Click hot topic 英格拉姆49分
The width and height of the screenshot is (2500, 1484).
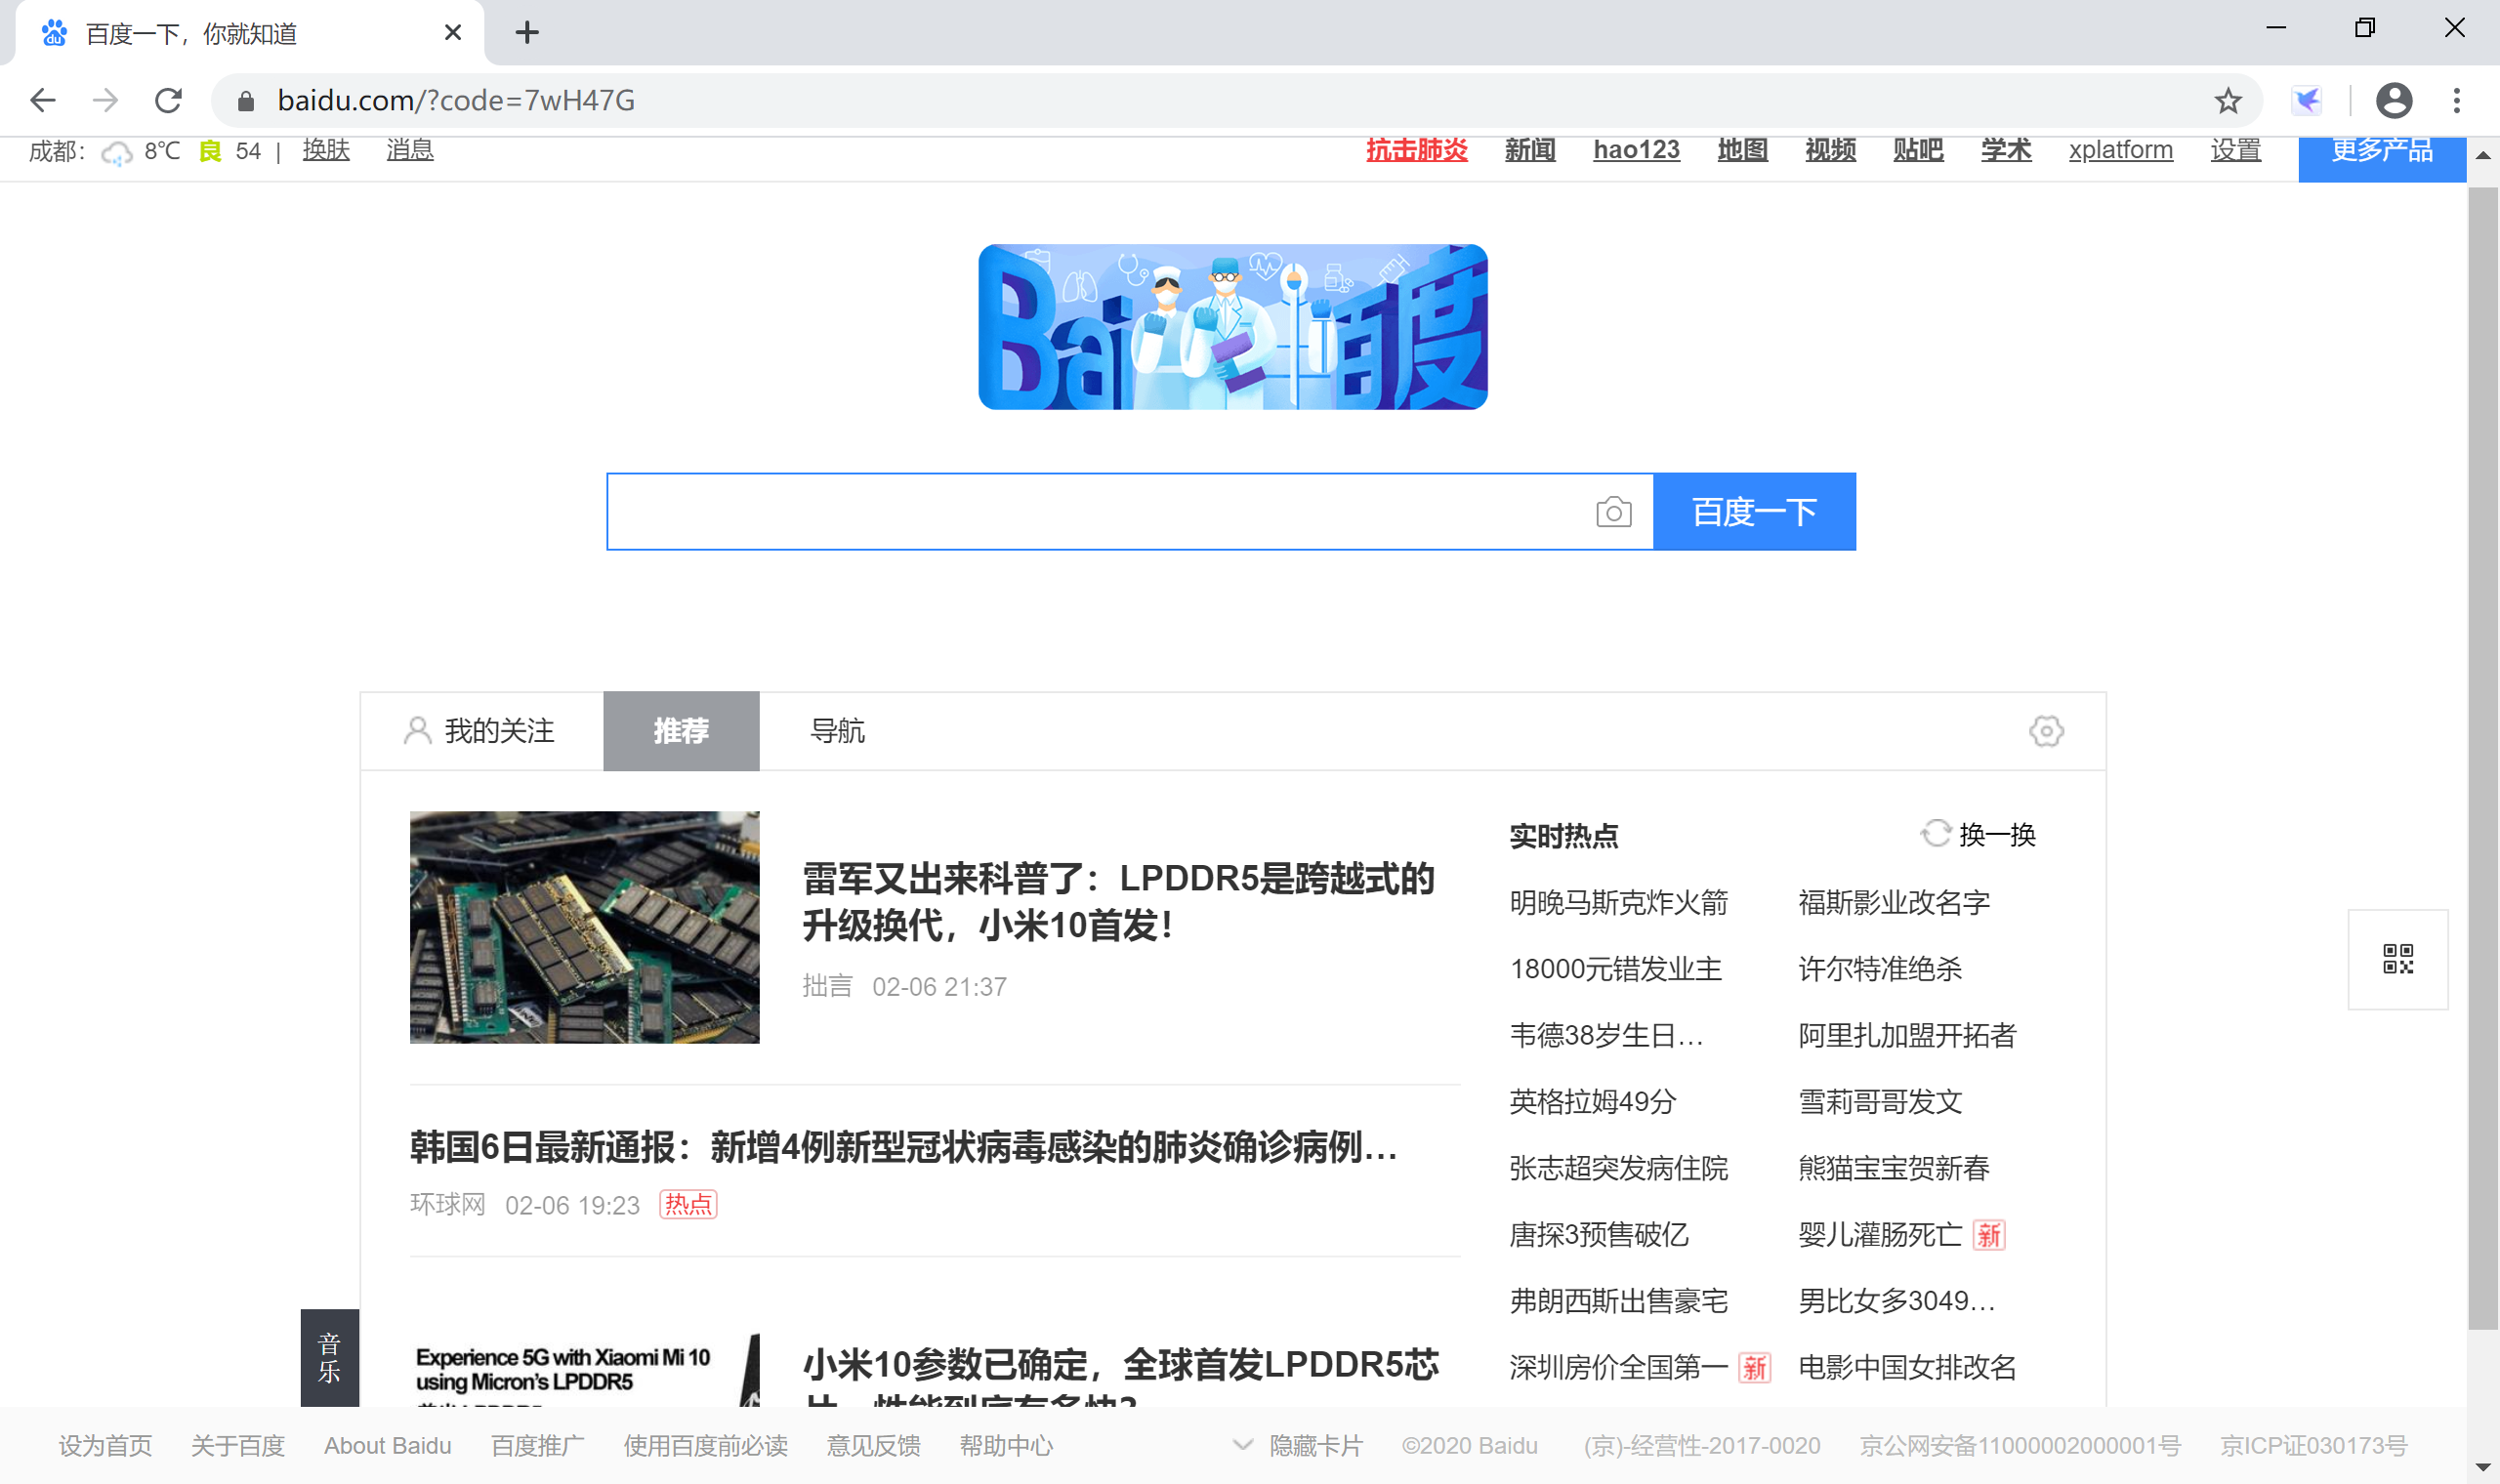pyautogui.click(x=1592, y=1101)
